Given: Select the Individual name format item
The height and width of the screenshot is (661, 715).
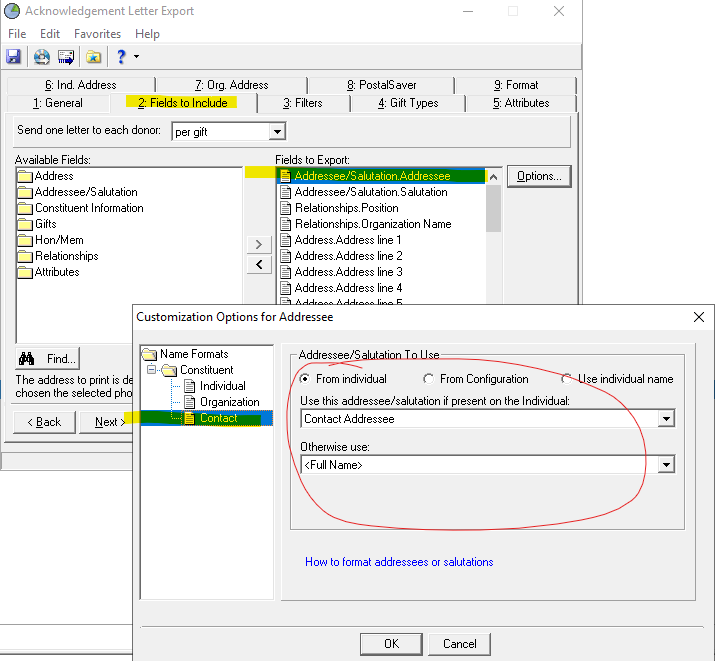Looking at the screenshot, I should tap(215, 386).
